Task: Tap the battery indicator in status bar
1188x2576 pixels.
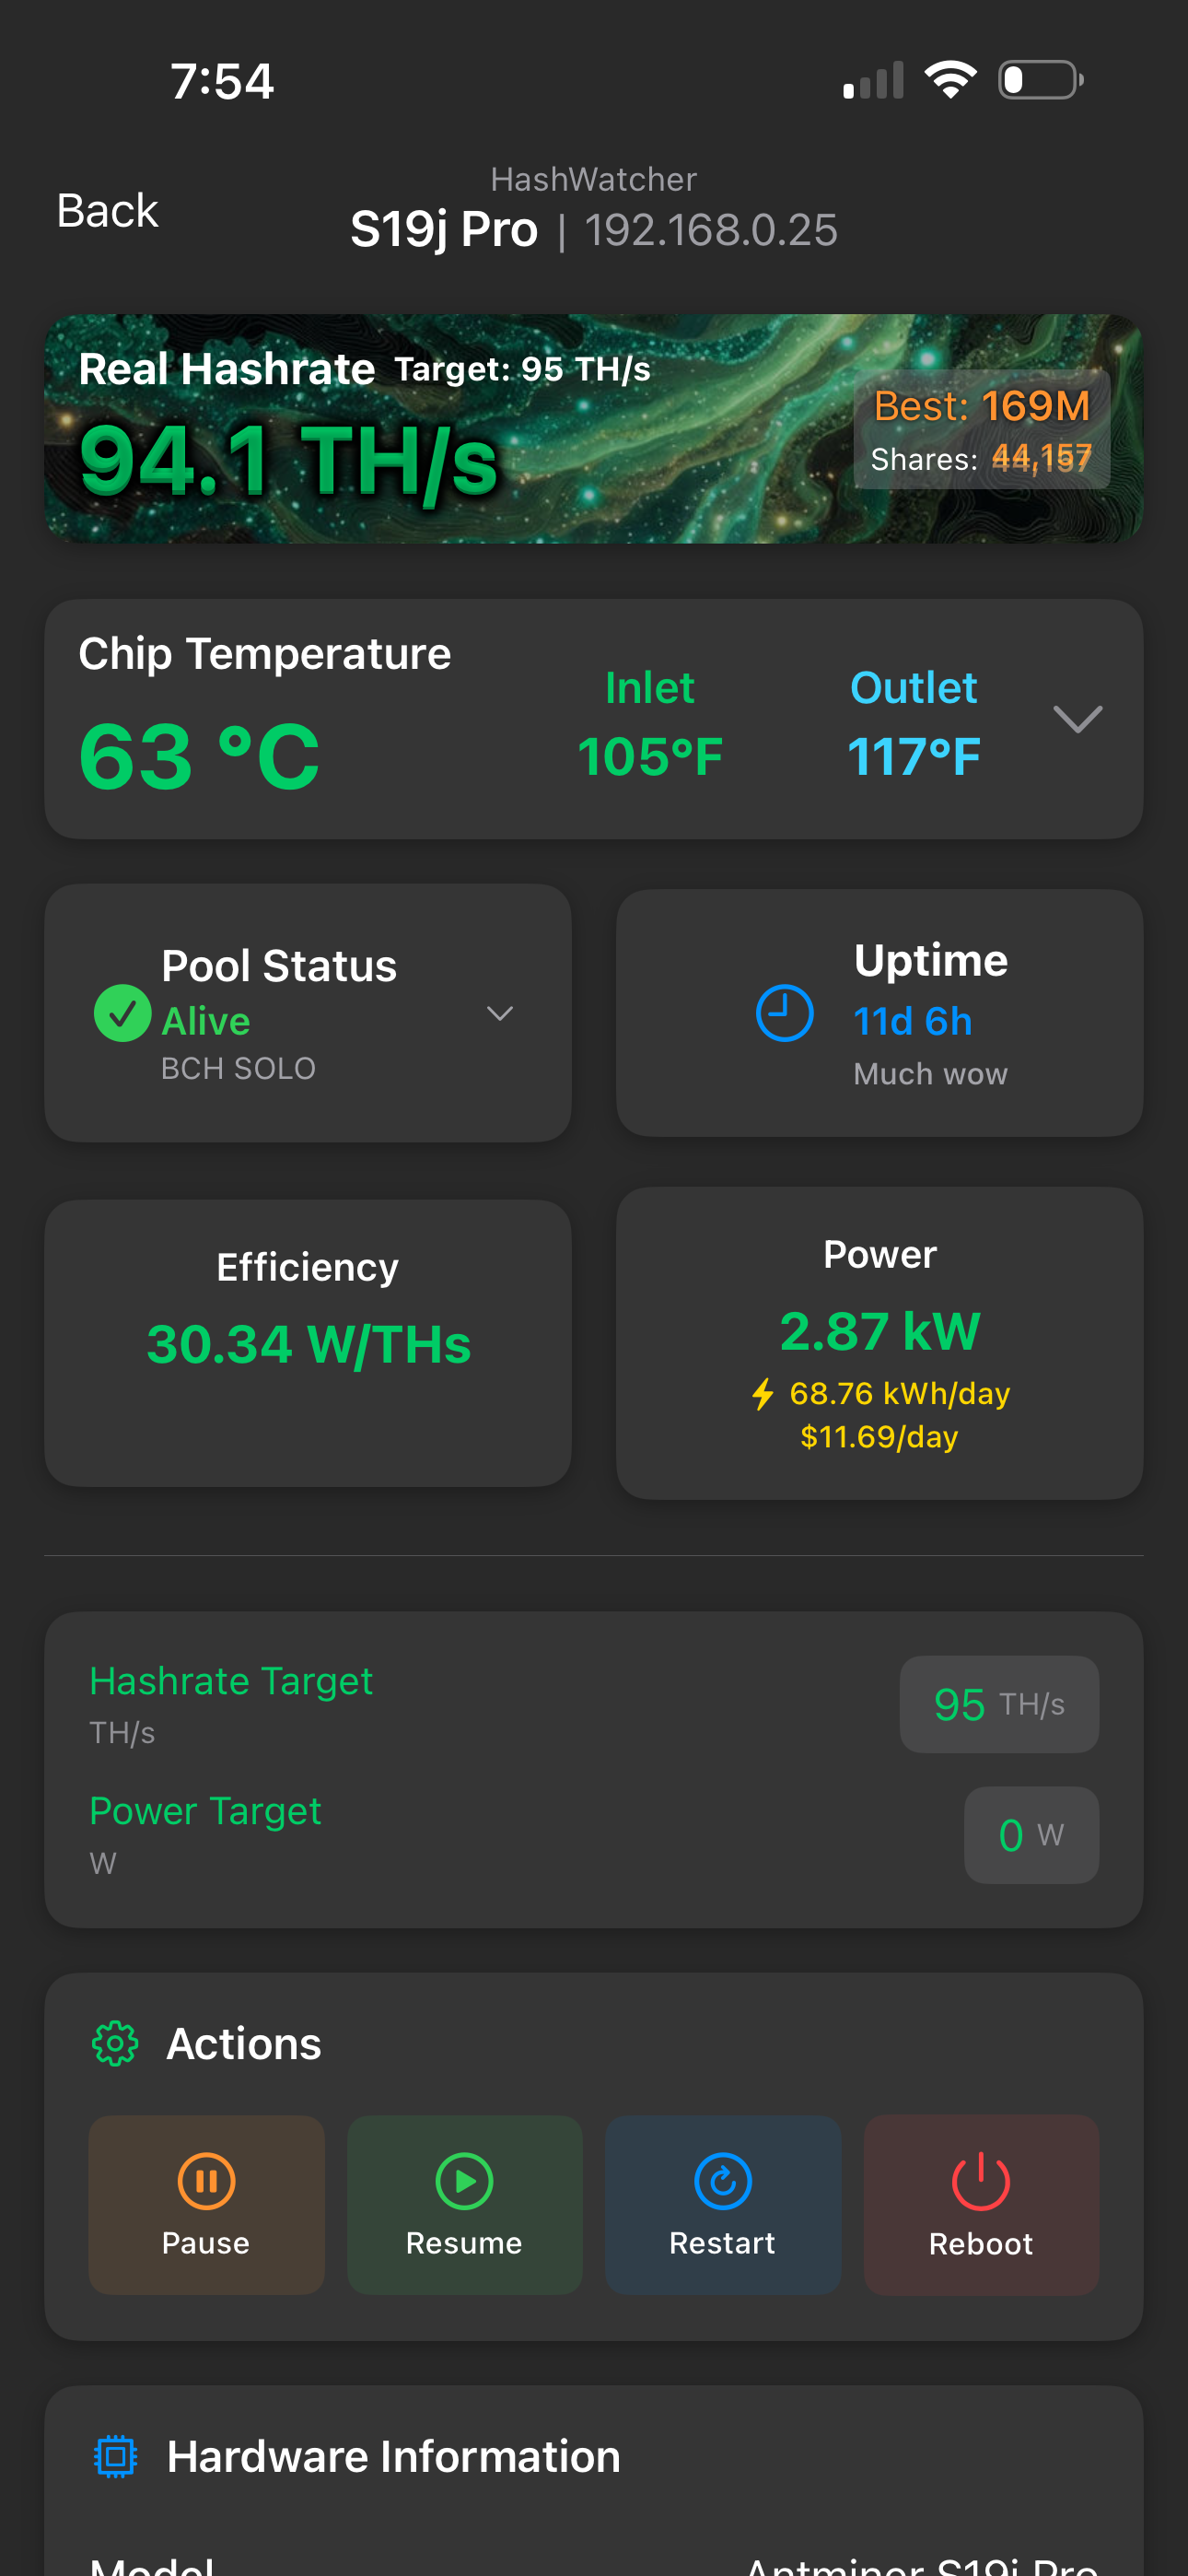Action: pyautogui.click(x=1040, y=80)
